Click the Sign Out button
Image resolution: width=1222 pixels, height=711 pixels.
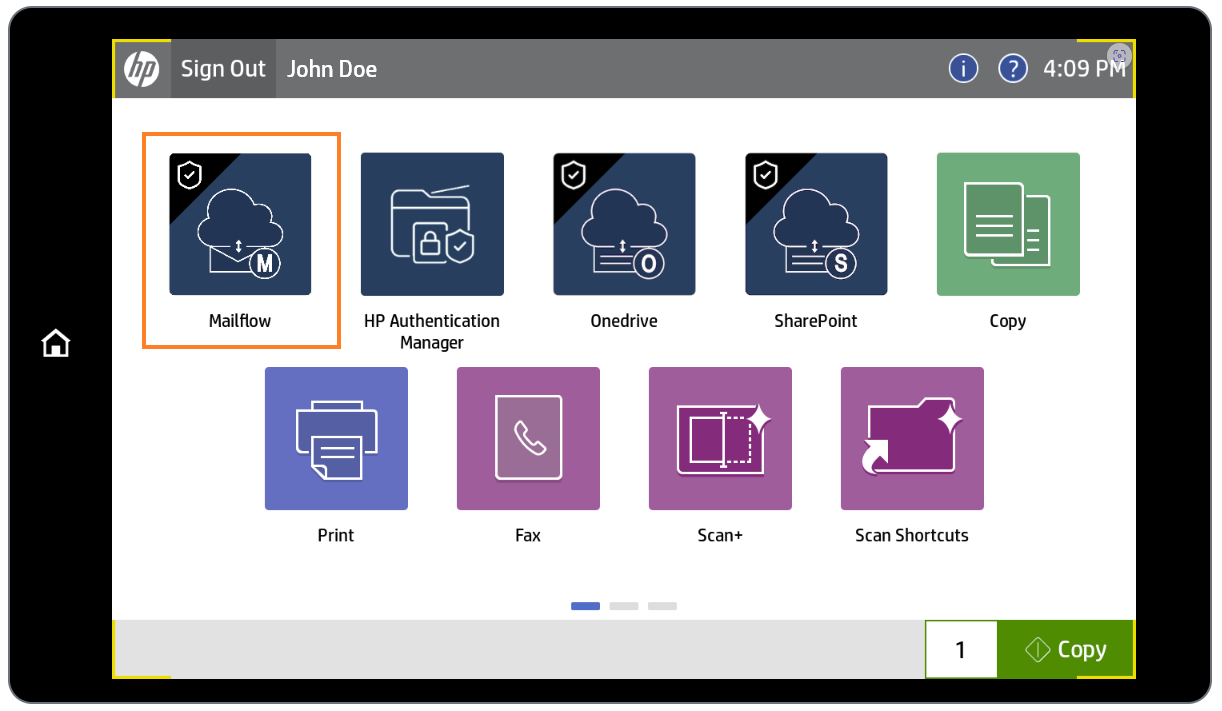click(x=223, y=69)
